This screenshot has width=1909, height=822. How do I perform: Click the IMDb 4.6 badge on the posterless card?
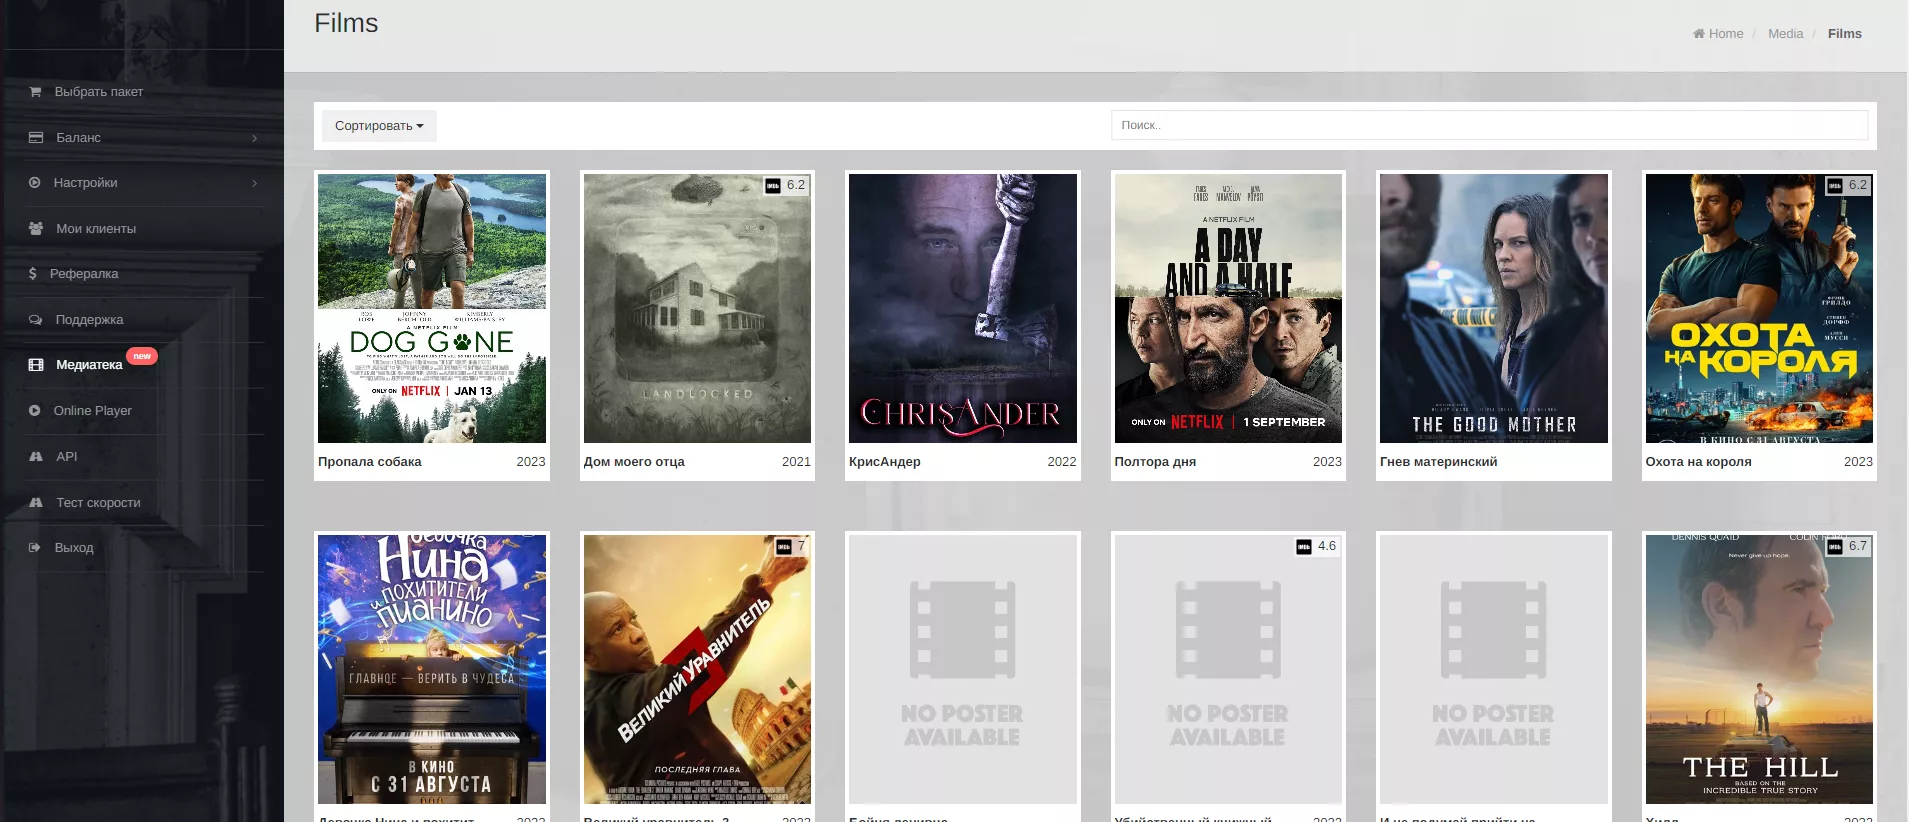1317,546
